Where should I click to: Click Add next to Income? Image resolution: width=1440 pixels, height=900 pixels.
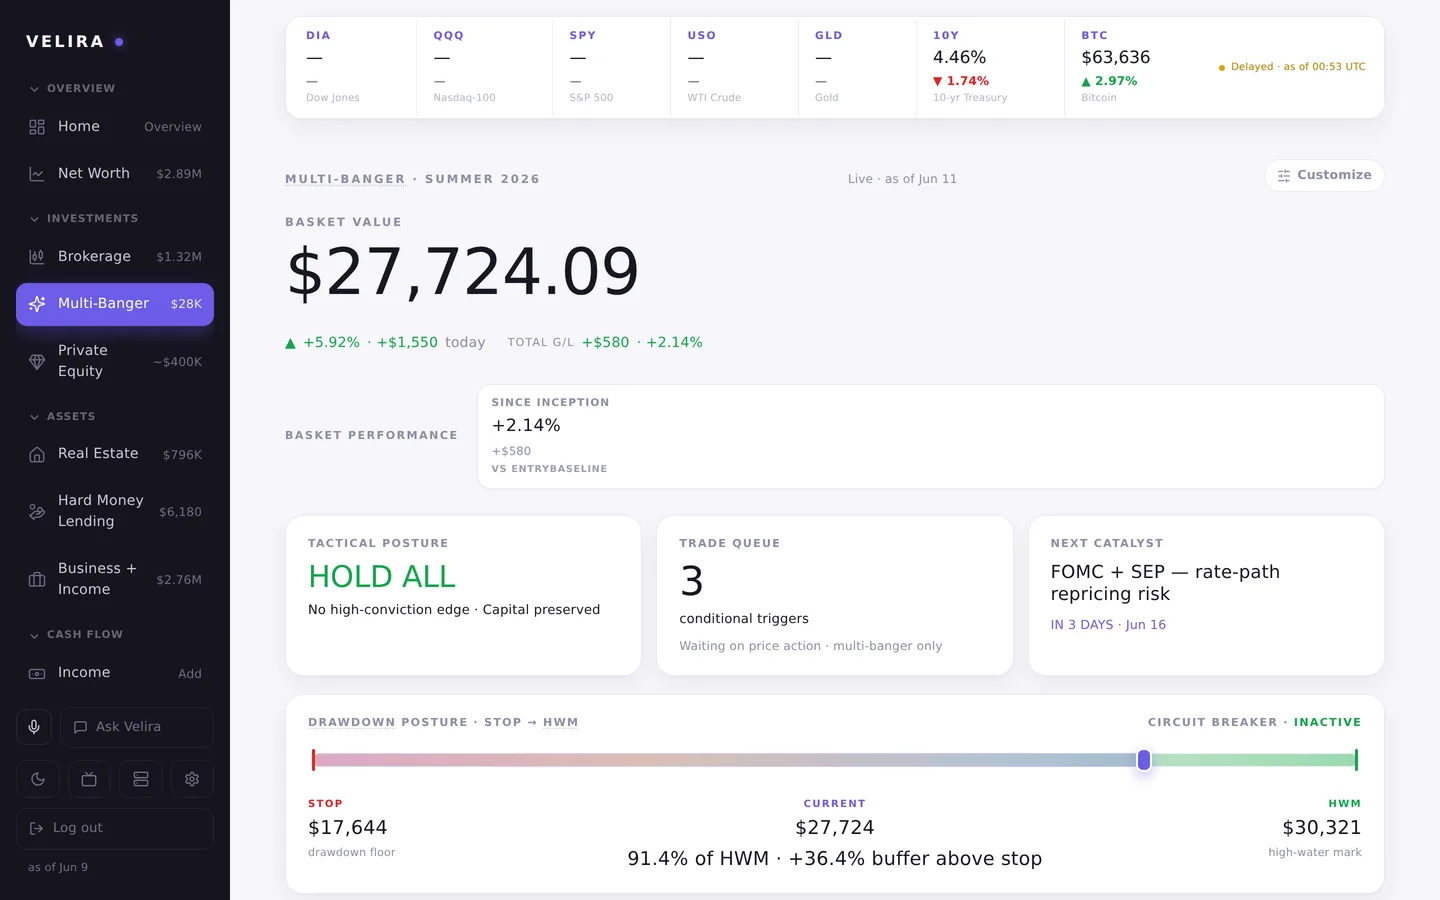(190, 674)
